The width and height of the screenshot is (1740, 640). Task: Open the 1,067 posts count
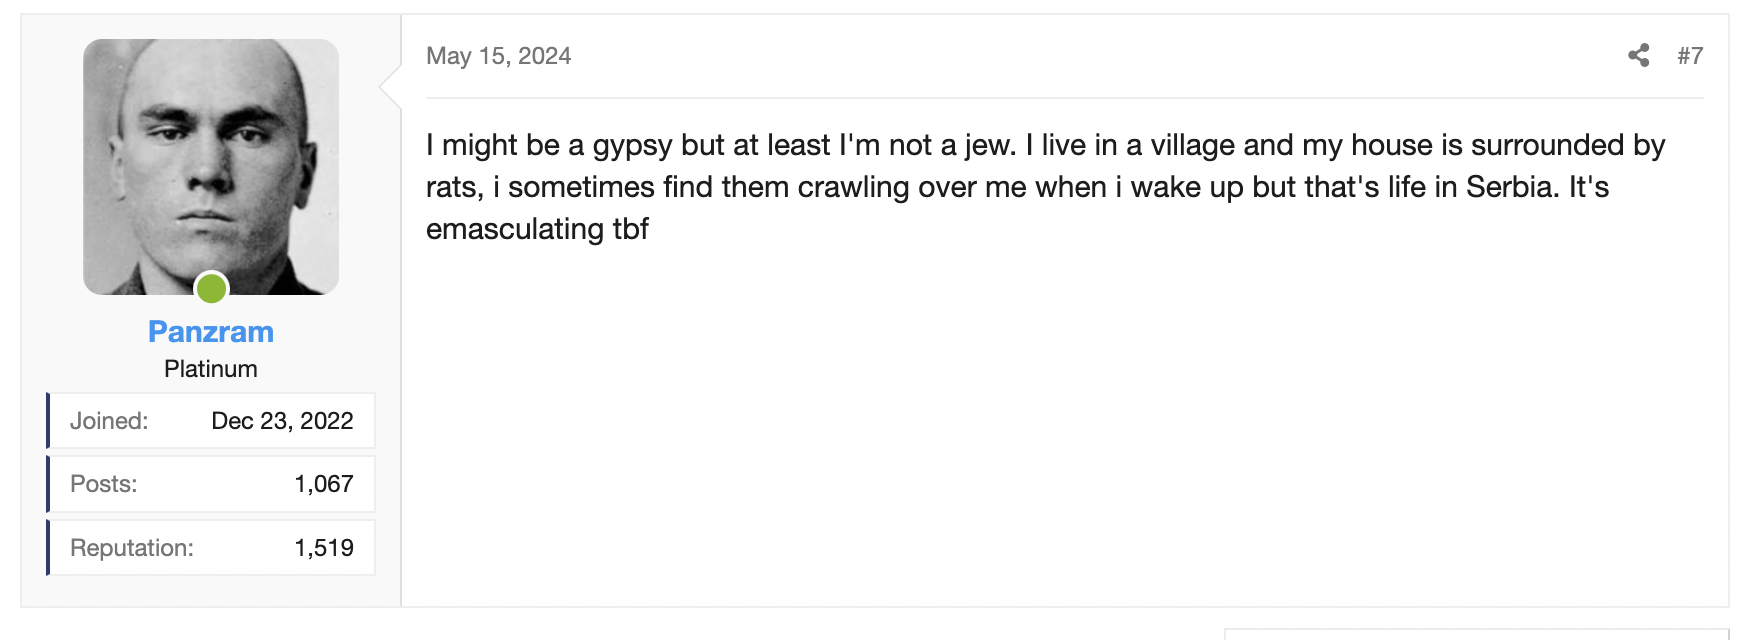pyautogui.click(x=324, y=484)
